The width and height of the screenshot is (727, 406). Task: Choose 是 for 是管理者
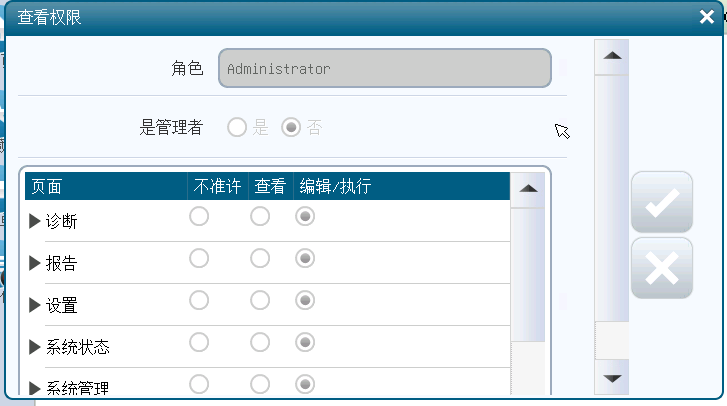point(237,127)
